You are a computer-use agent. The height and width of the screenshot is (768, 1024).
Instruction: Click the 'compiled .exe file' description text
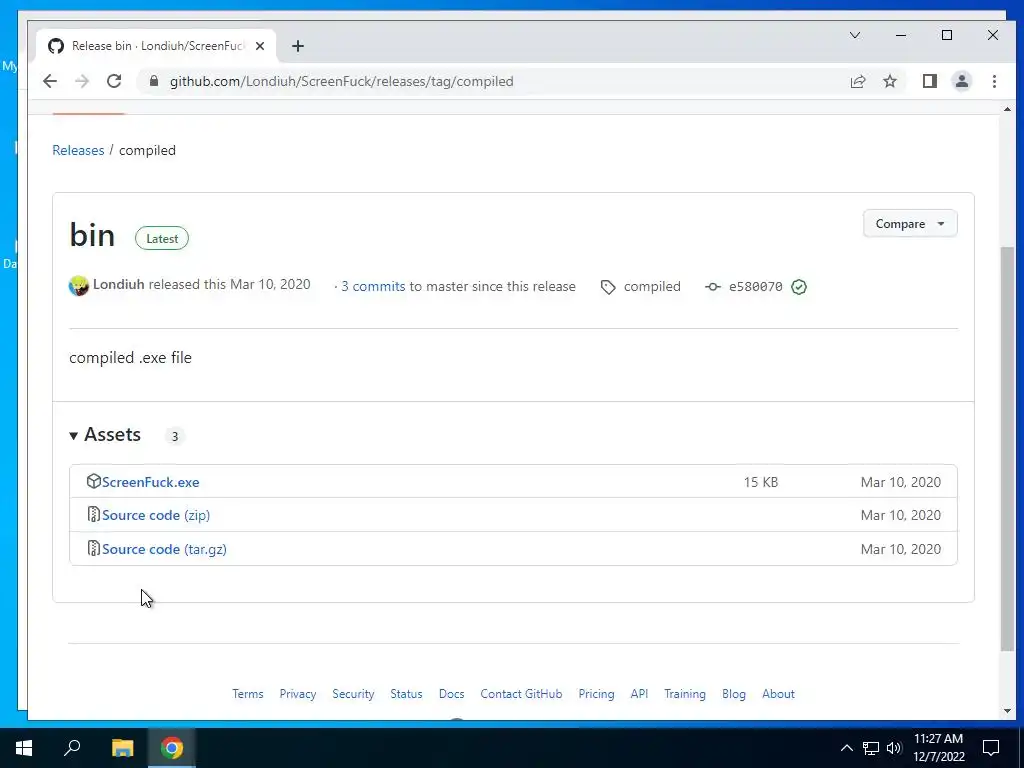131,358
